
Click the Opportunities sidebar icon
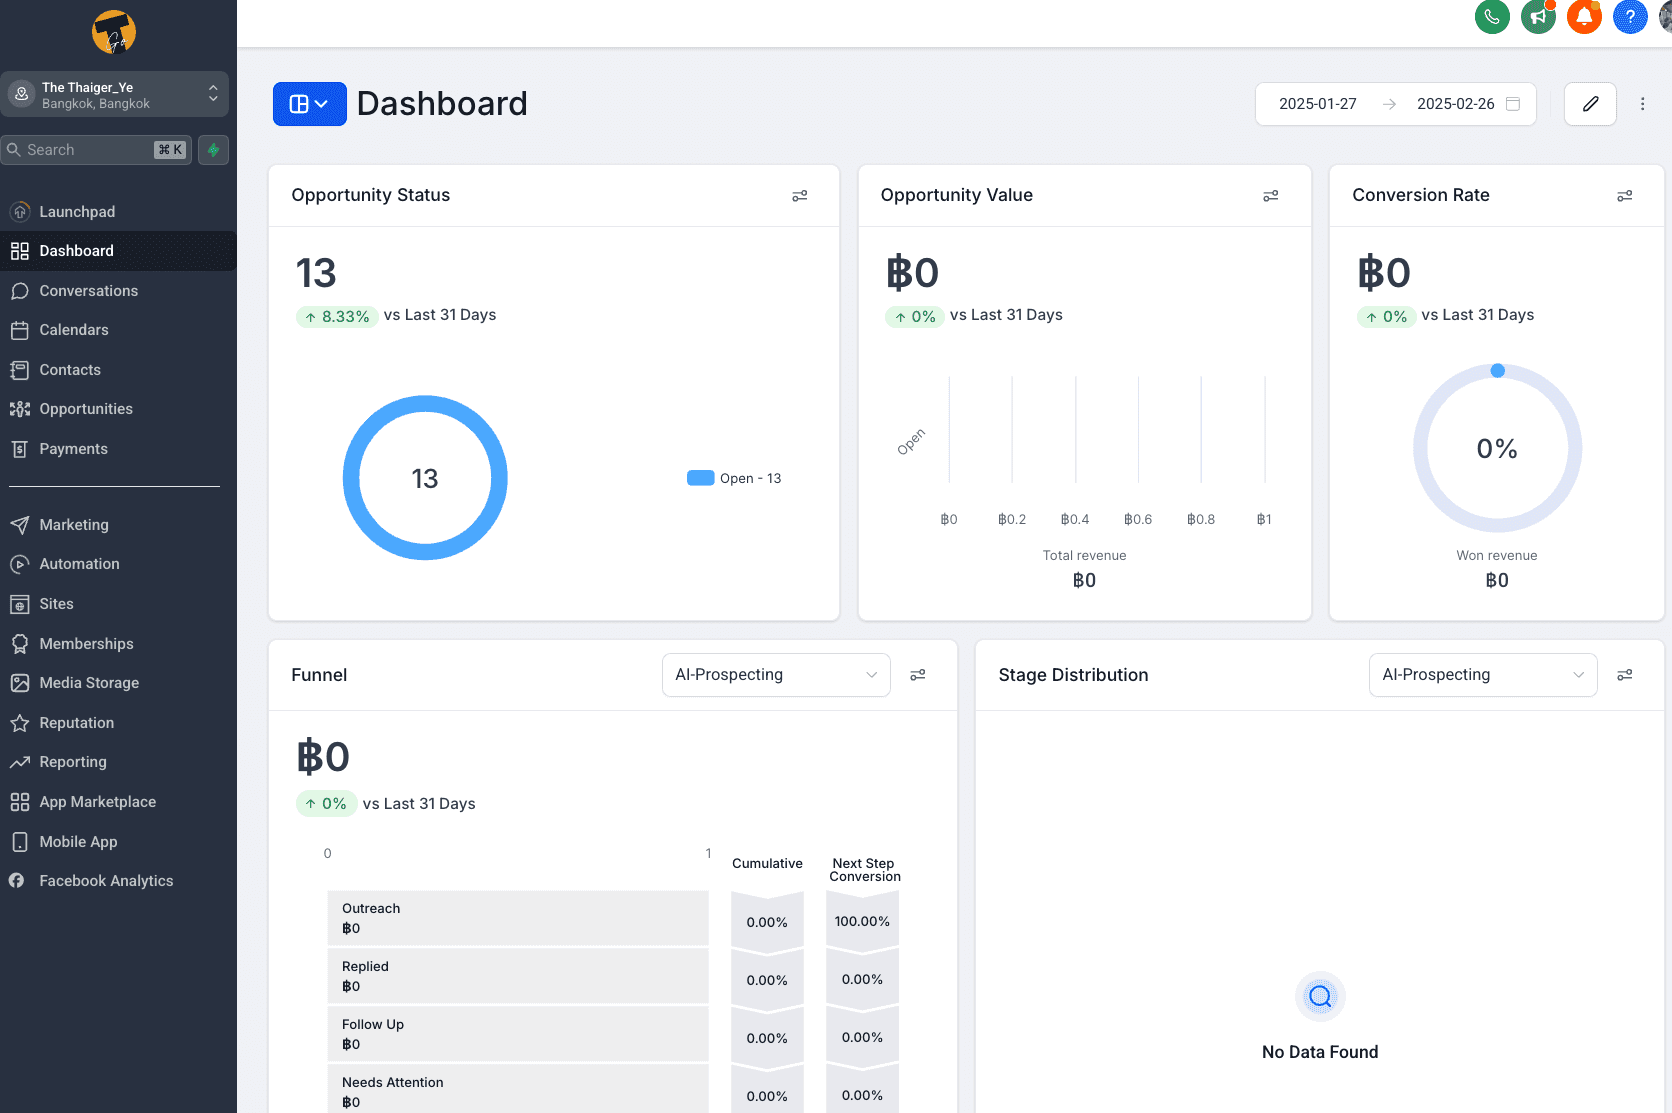tap(20, 409)
